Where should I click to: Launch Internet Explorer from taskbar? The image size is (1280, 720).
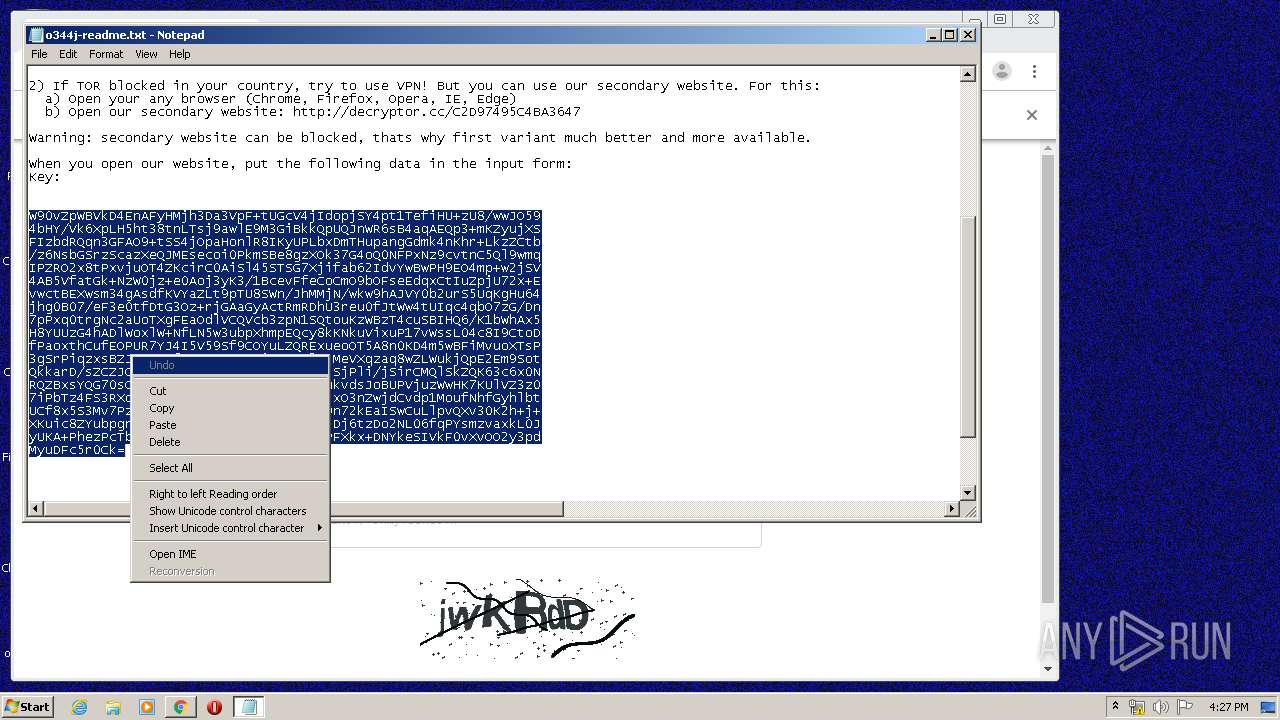[x=79, y=707]
